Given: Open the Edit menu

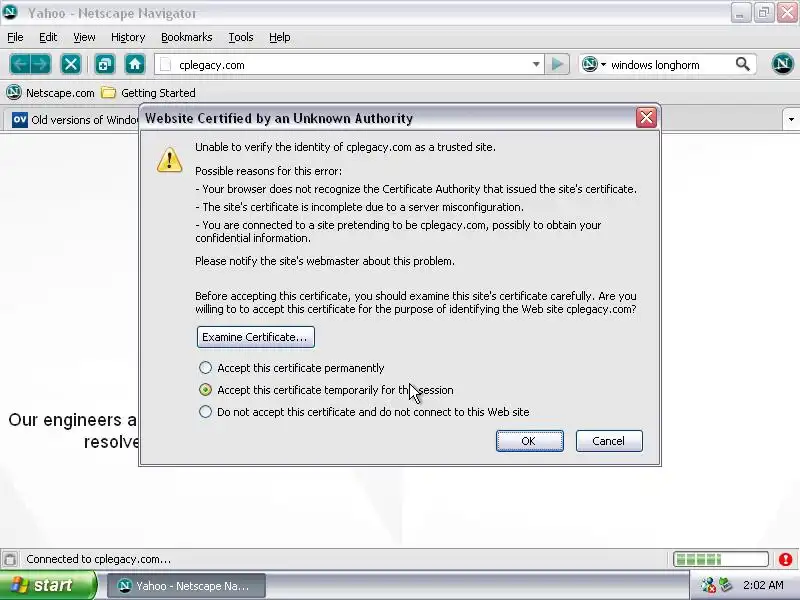Looking at the screenshot, I should (48, 37).
